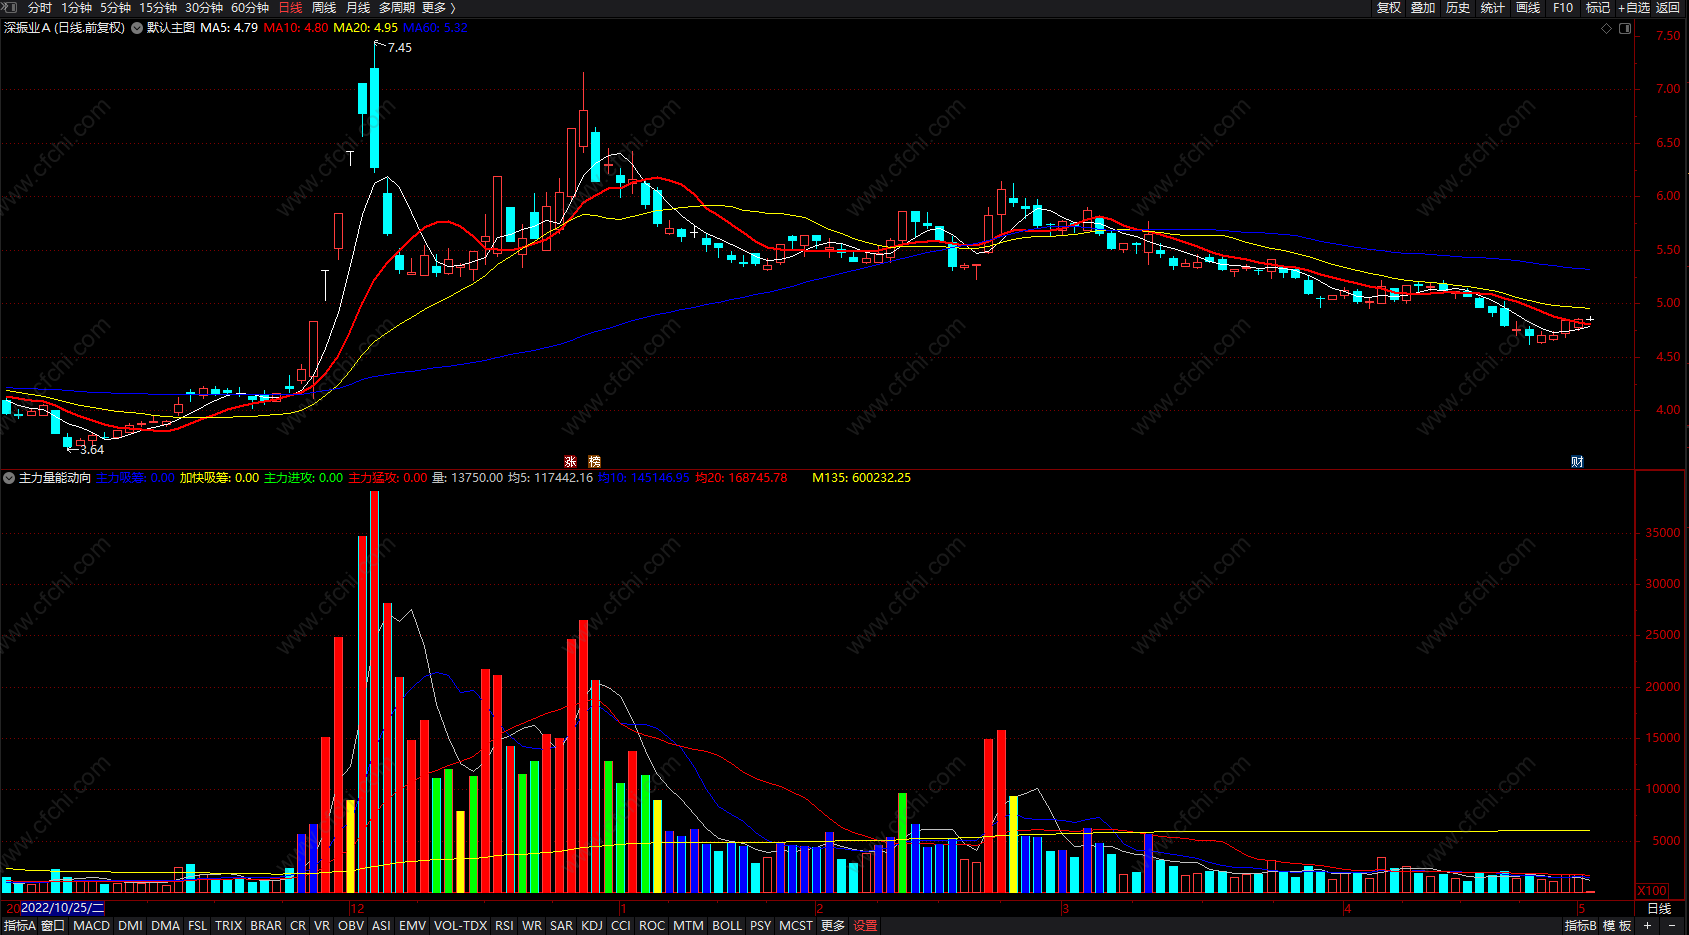Apply the KDJ indicator
1689x935 pixels.
592,926
